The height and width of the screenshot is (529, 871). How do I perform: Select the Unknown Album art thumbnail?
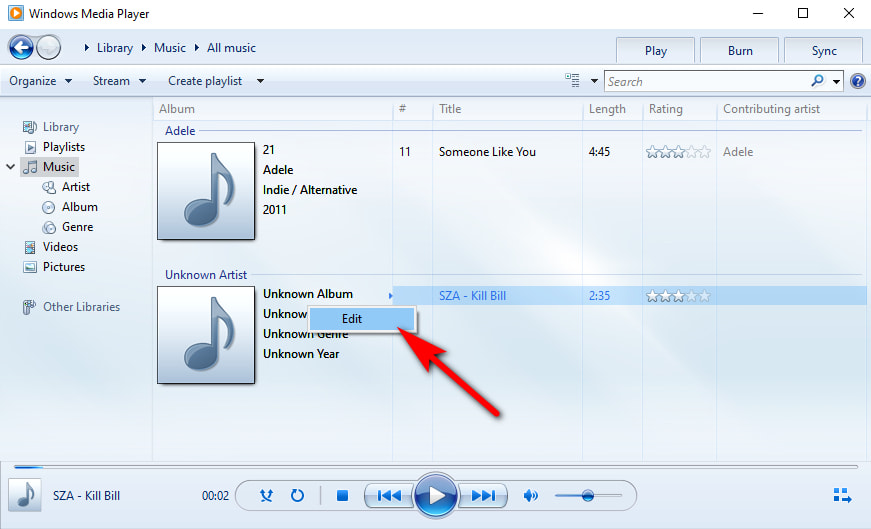tap(206, 335)
